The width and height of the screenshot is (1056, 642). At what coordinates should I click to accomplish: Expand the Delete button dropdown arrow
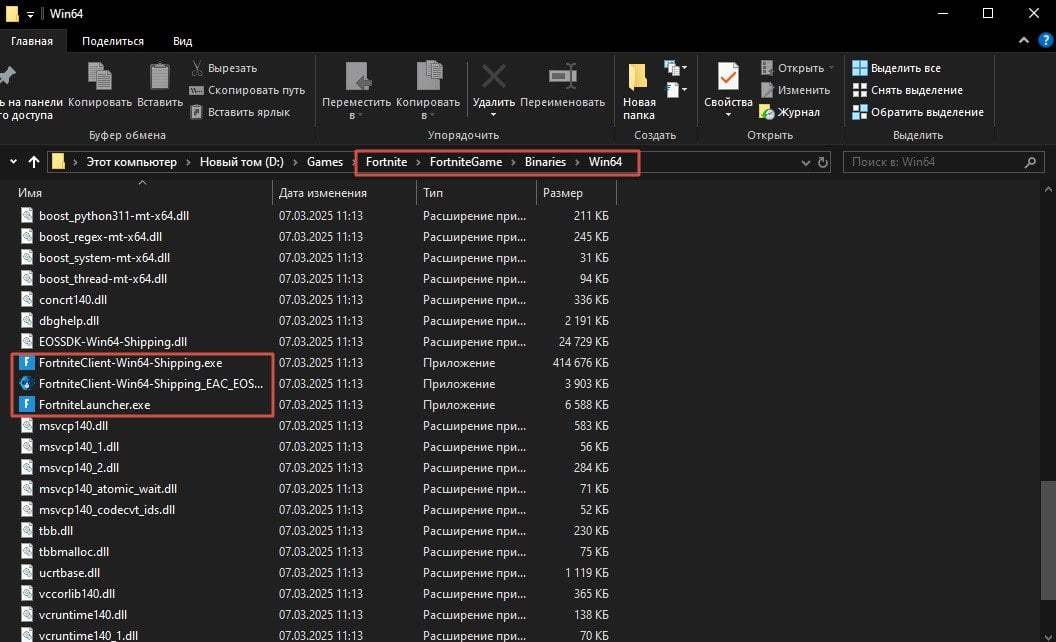494,115
